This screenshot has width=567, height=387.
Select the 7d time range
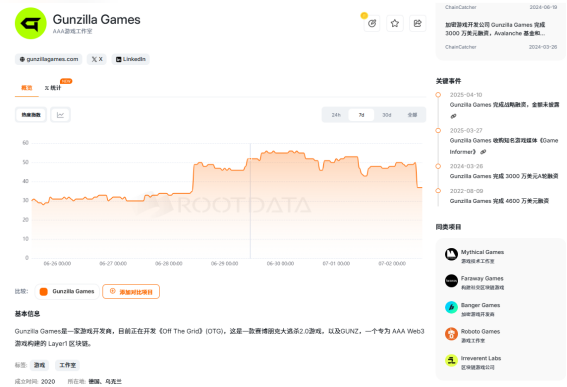pos(361,115)
